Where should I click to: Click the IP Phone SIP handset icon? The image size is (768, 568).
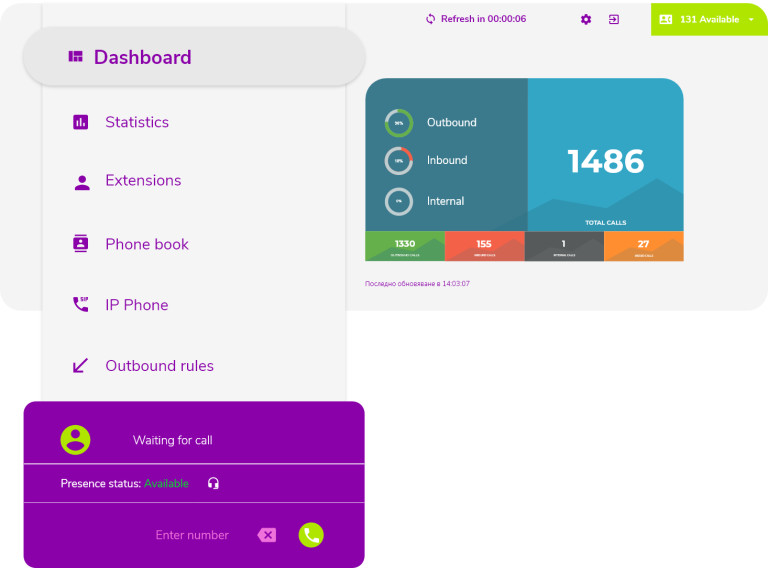point(81,304)
